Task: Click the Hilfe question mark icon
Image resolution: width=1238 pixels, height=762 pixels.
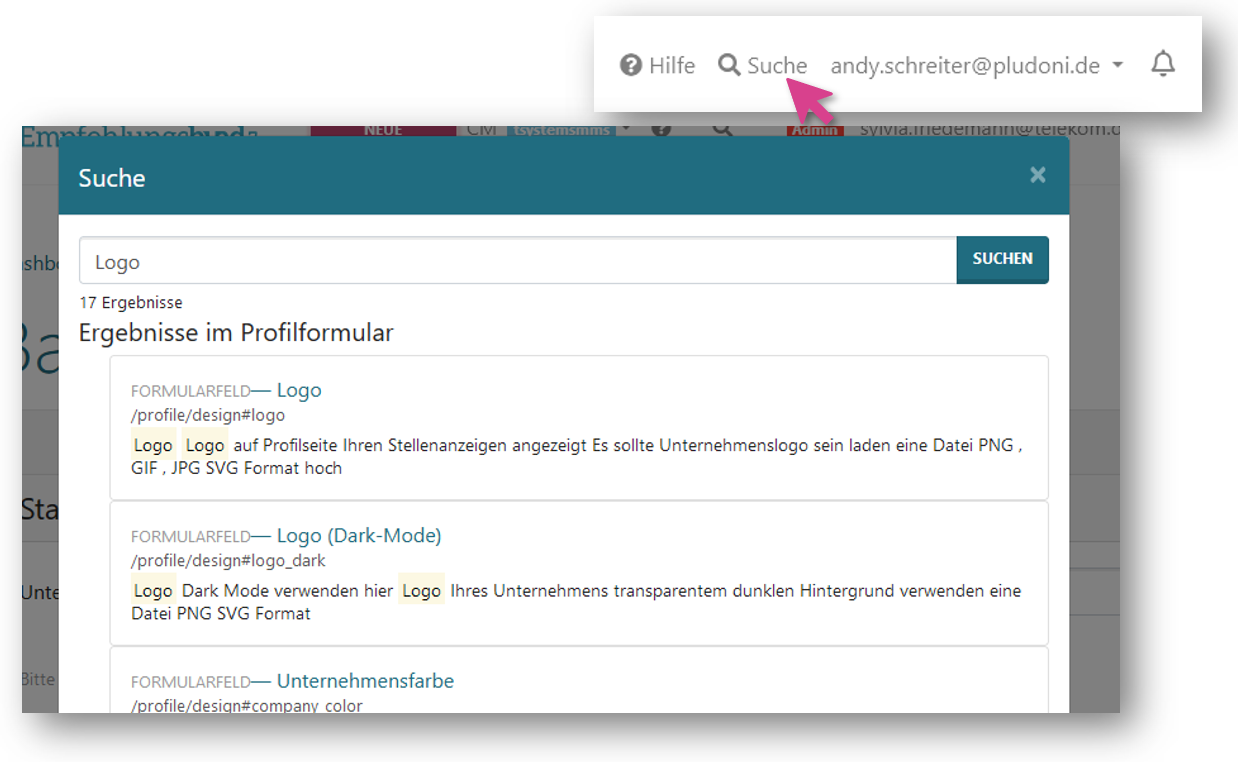Action: [x=630, y=66]
